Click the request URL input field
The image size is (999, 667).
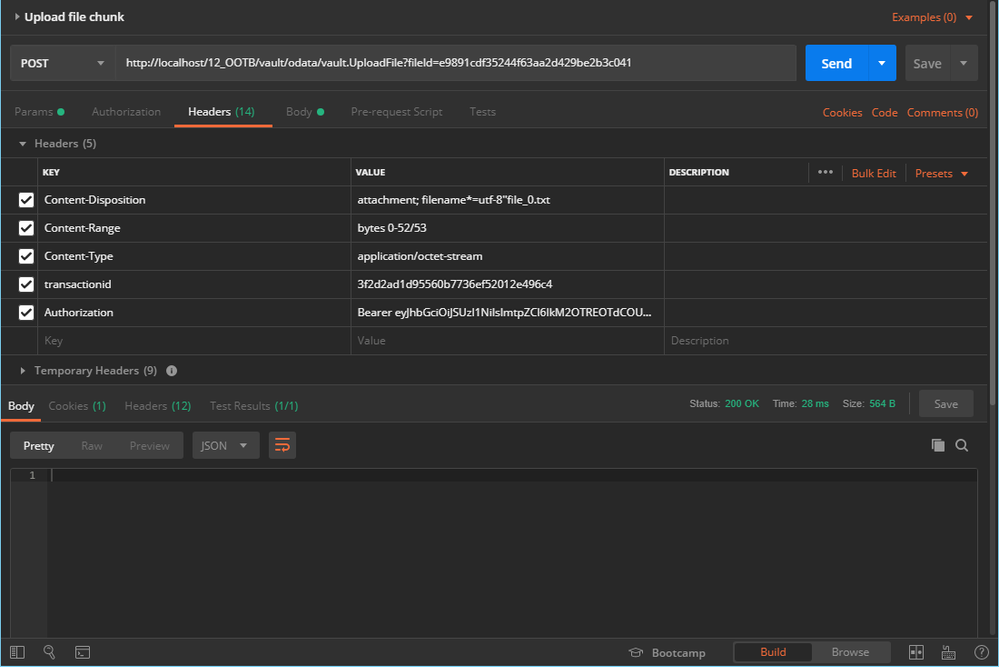pos(455,63)
